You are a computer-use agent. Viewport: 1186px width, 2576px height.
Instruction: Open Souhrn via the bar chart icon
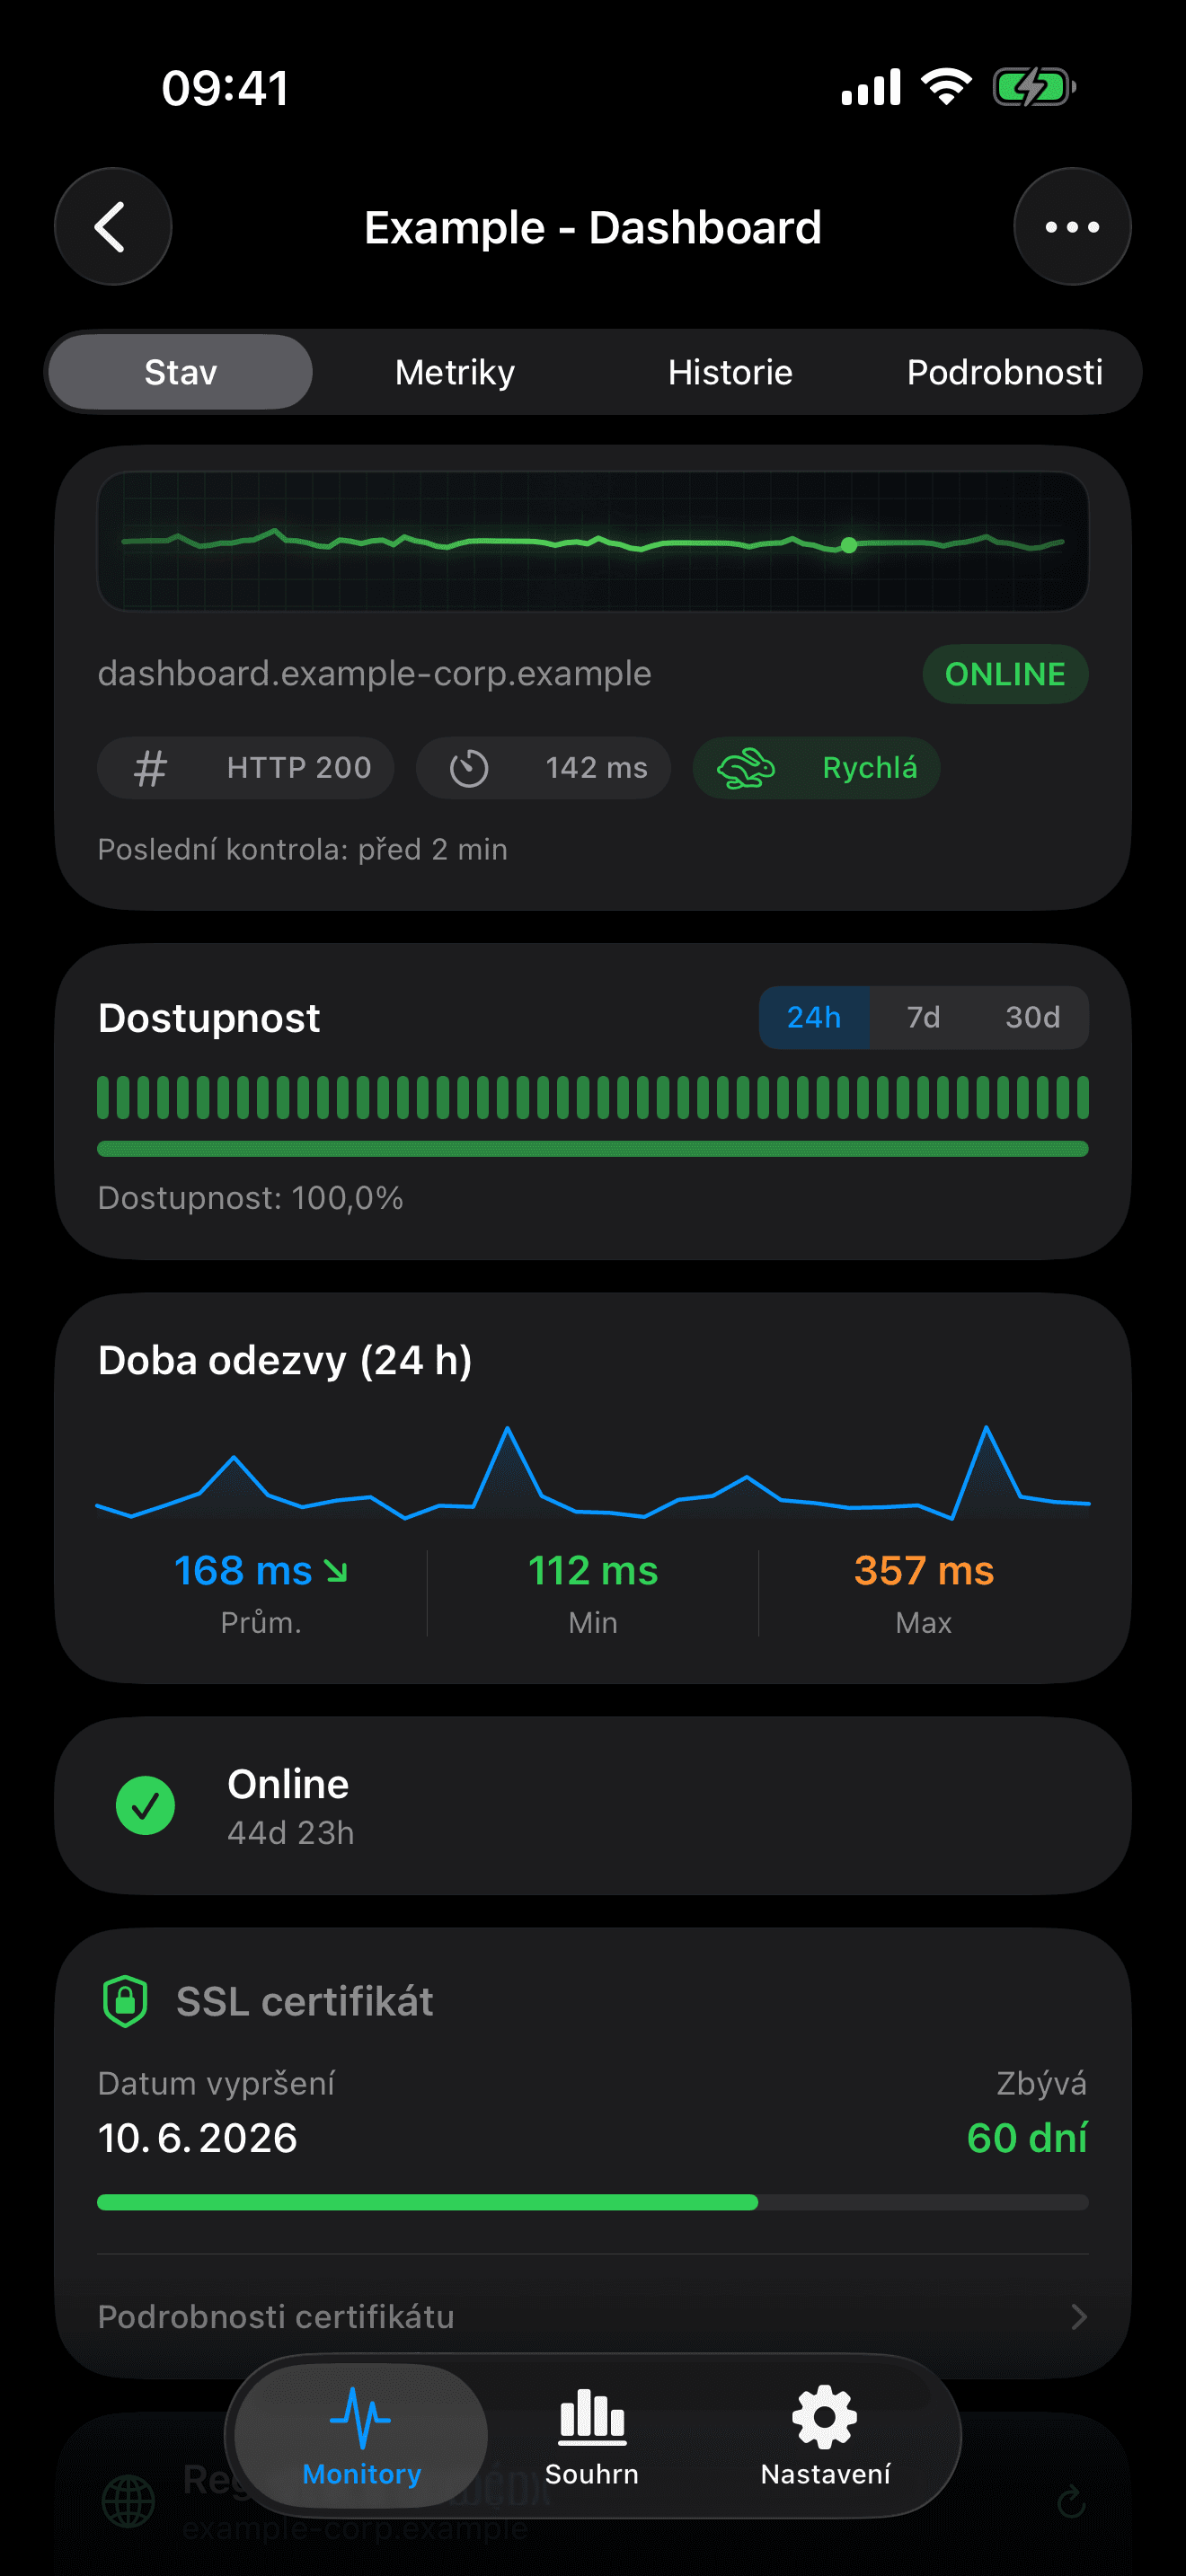click(x=591, y=2415)
